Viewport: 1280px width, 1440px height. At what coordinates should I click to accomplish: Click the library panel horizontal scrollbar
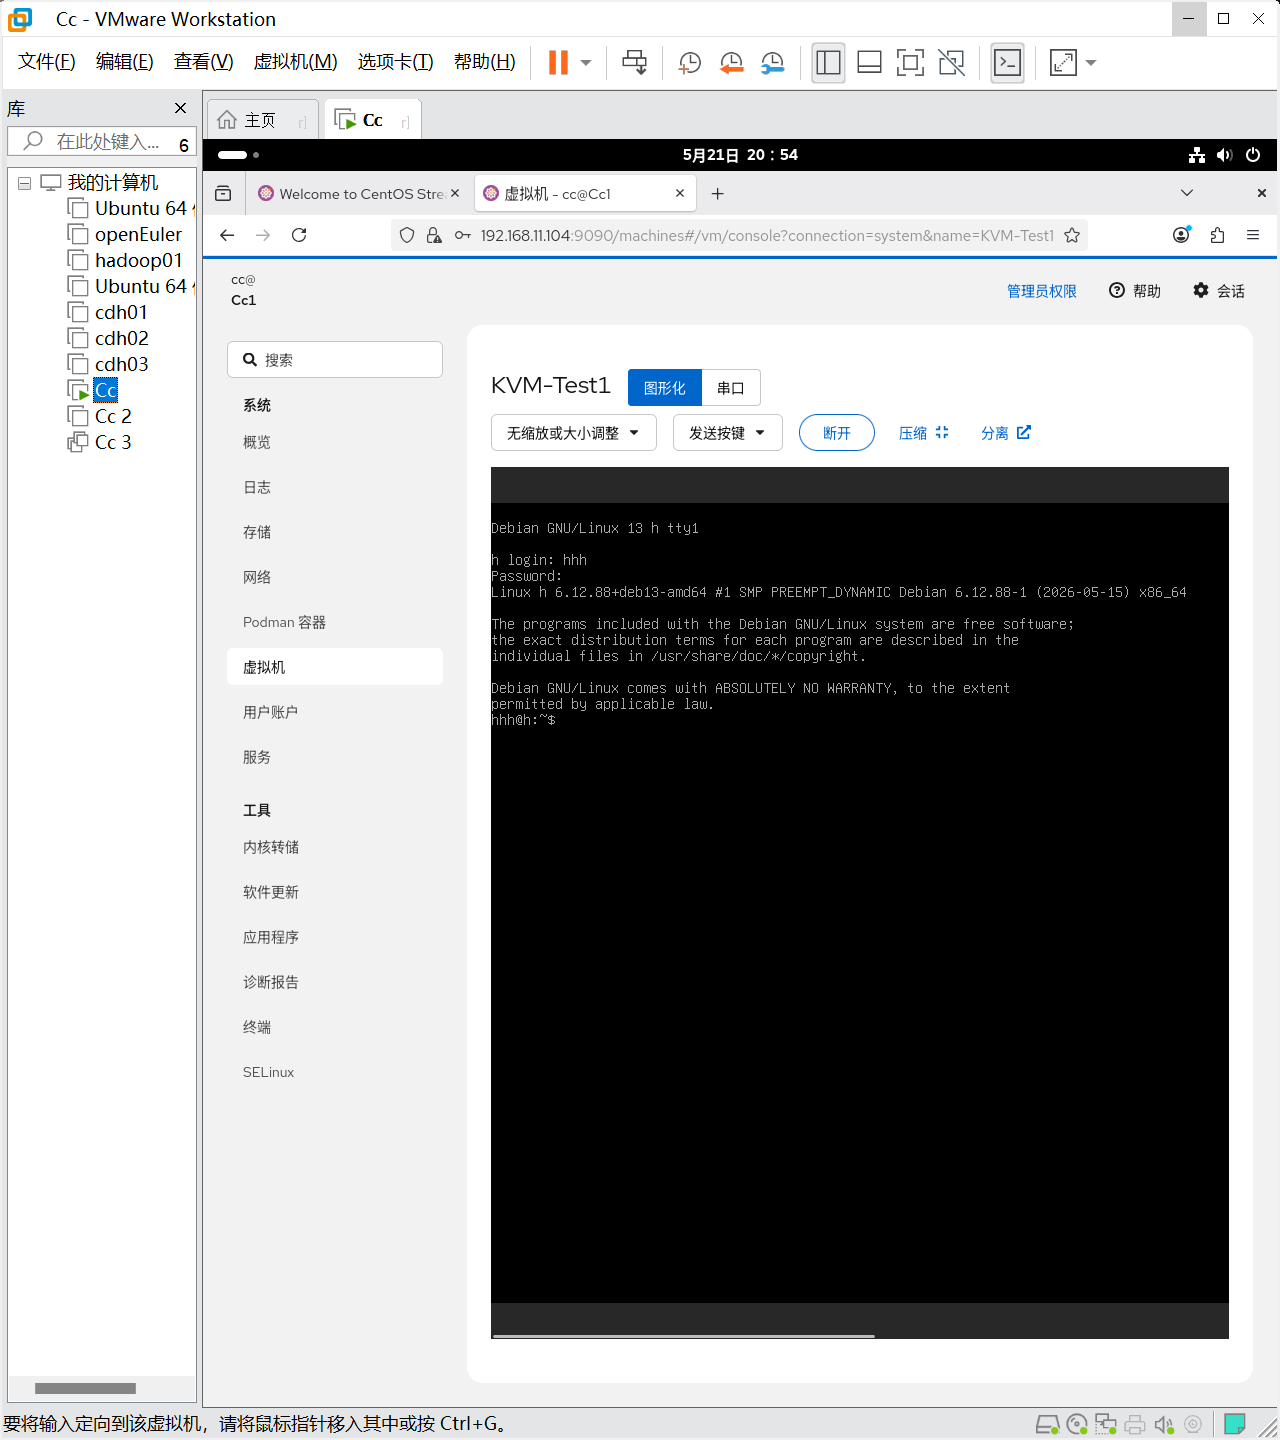pos(85,1388)
